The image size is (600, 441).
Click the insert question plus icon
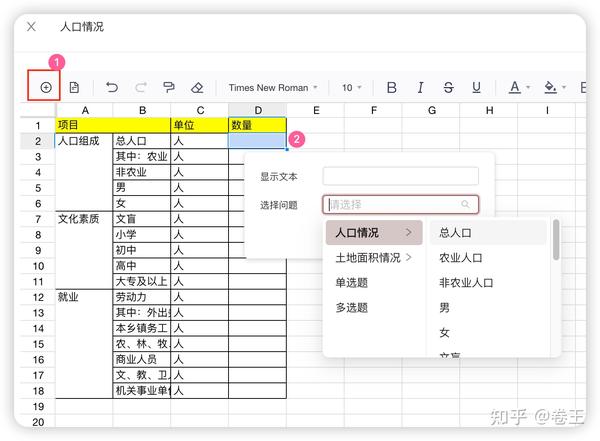tap(46, 88)
